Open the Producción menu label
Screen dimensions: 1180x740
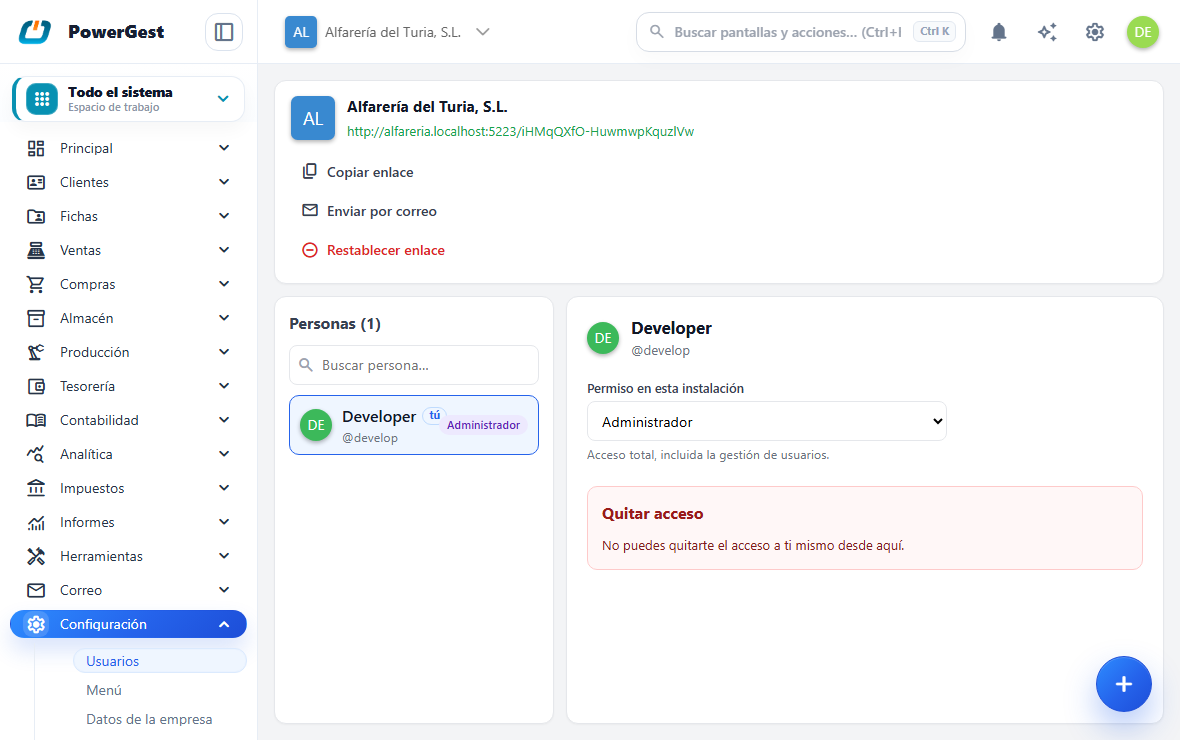pos(95,352)
